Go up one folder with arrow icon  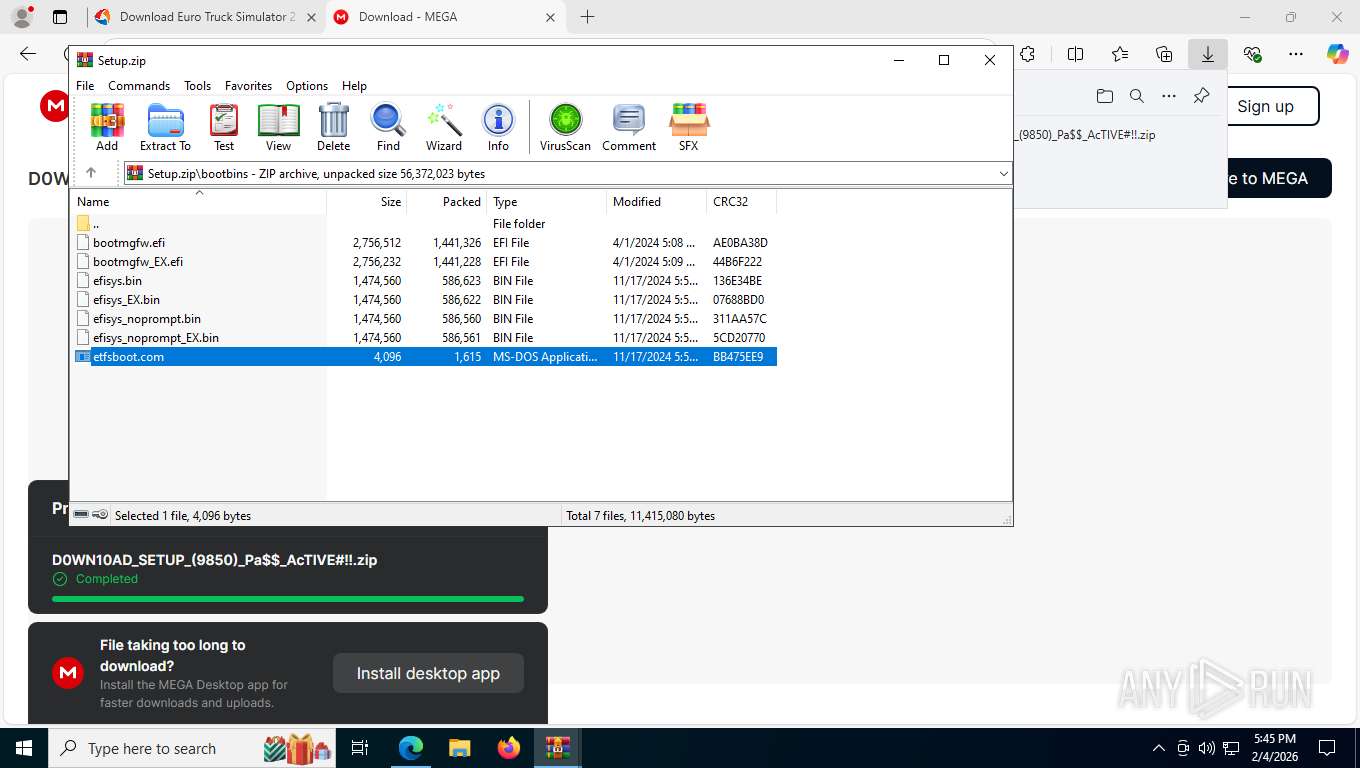tap(91, 173)
